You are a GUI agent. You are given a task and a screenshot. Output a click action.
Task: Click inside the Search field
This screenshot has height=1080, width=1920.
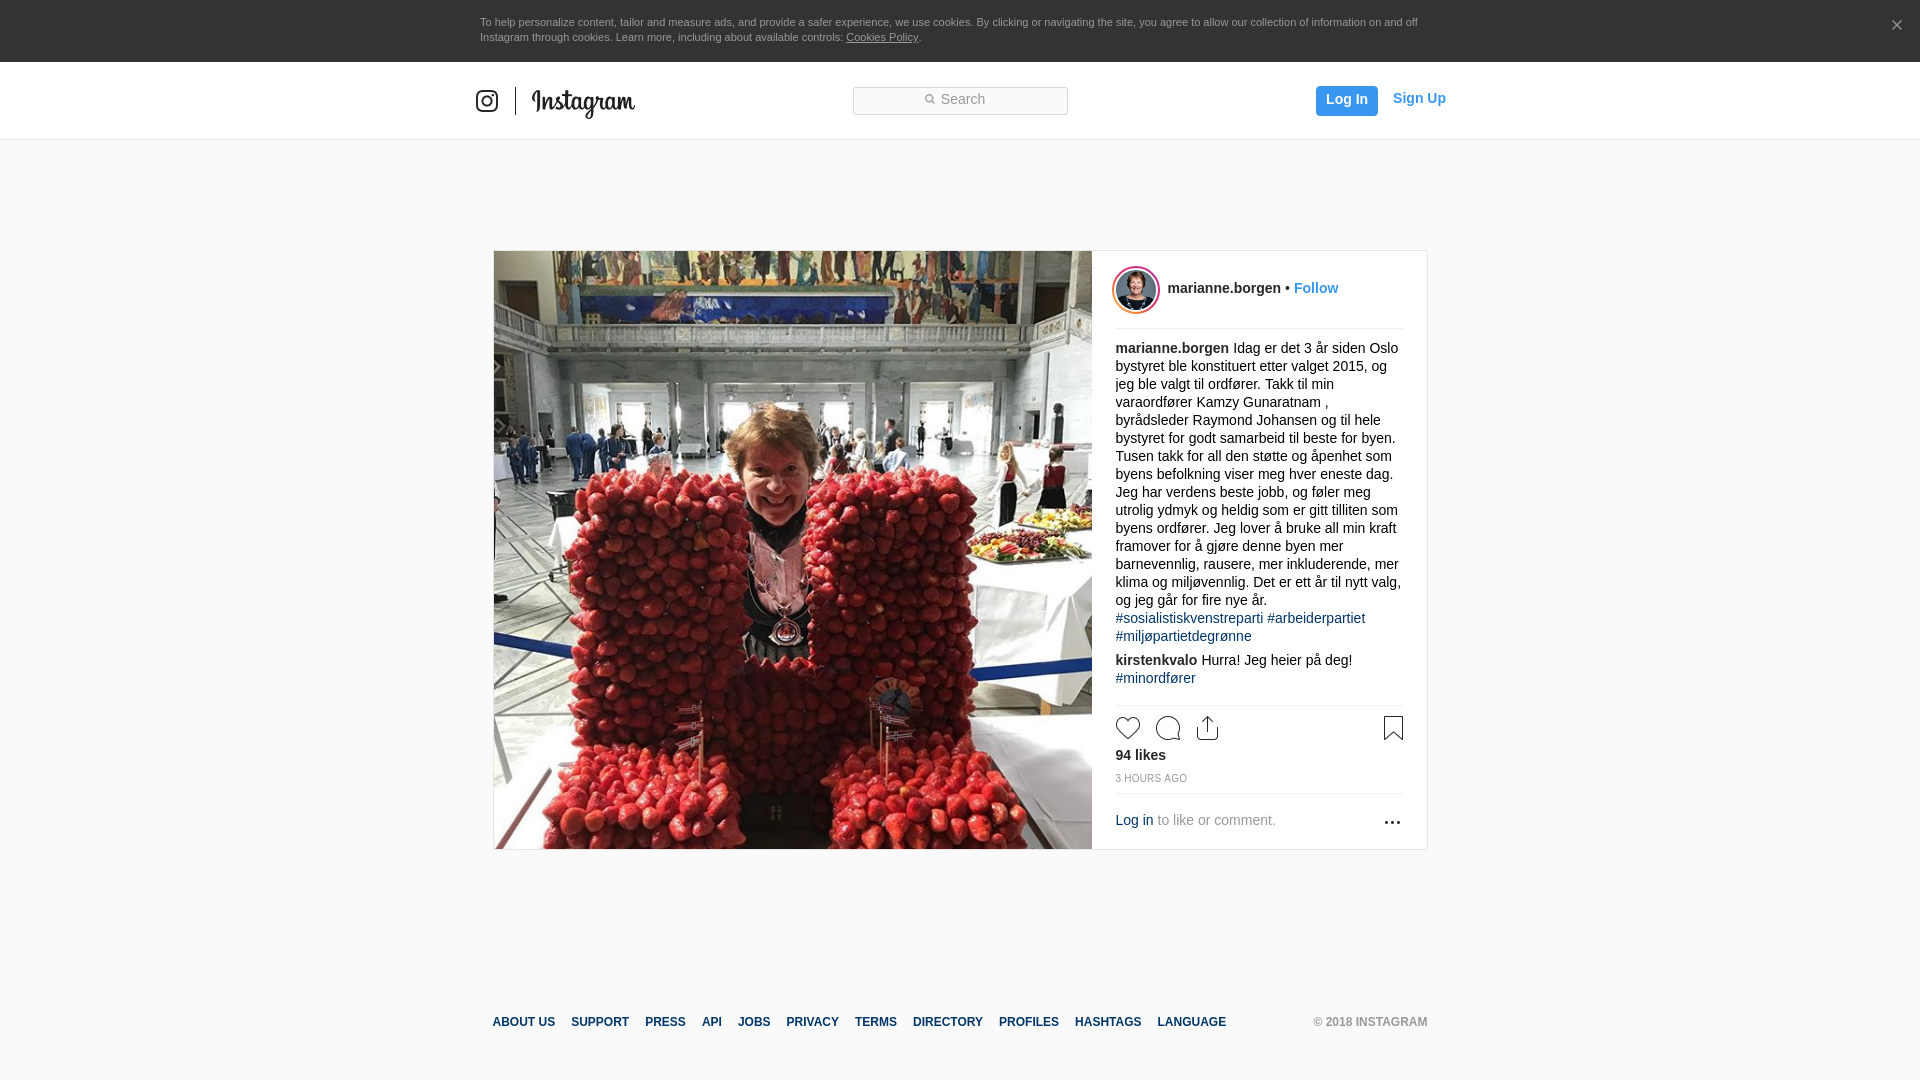pos(960,100)
